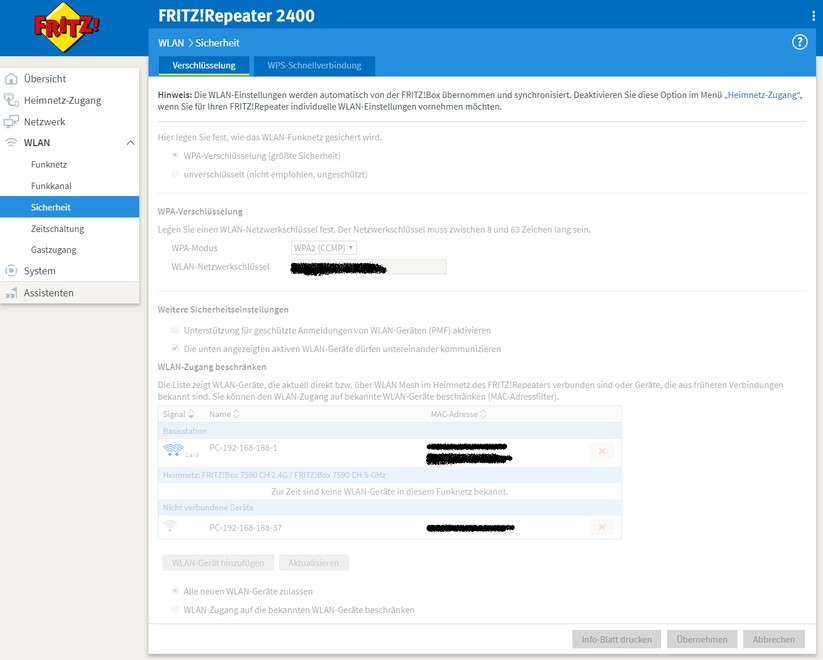The height and width of the screenshot is (660, 823).
Task: Open the Zeitschaltung menu item
Action: click(57, 229)
